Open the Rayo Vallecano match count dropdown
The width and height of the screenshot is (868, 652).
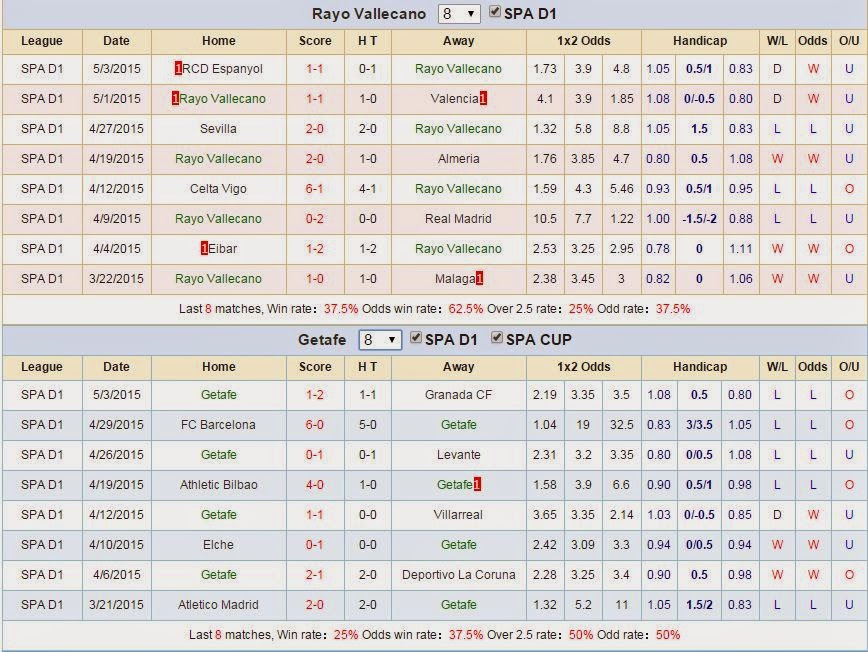[458, 13]
